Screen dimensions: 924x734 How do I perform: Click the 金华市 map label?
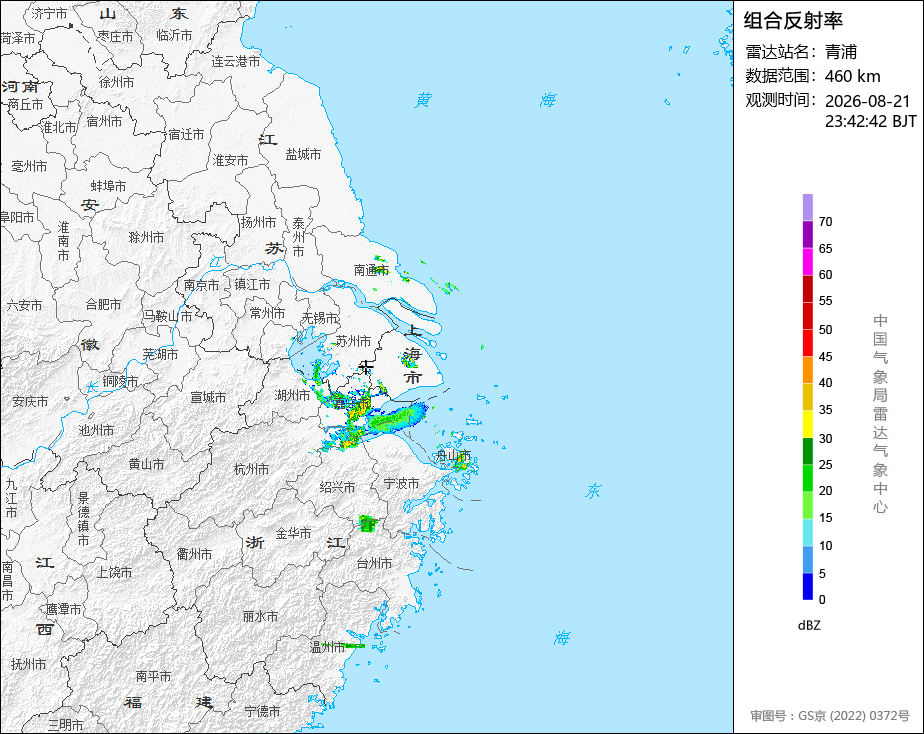tap(293, 533)
